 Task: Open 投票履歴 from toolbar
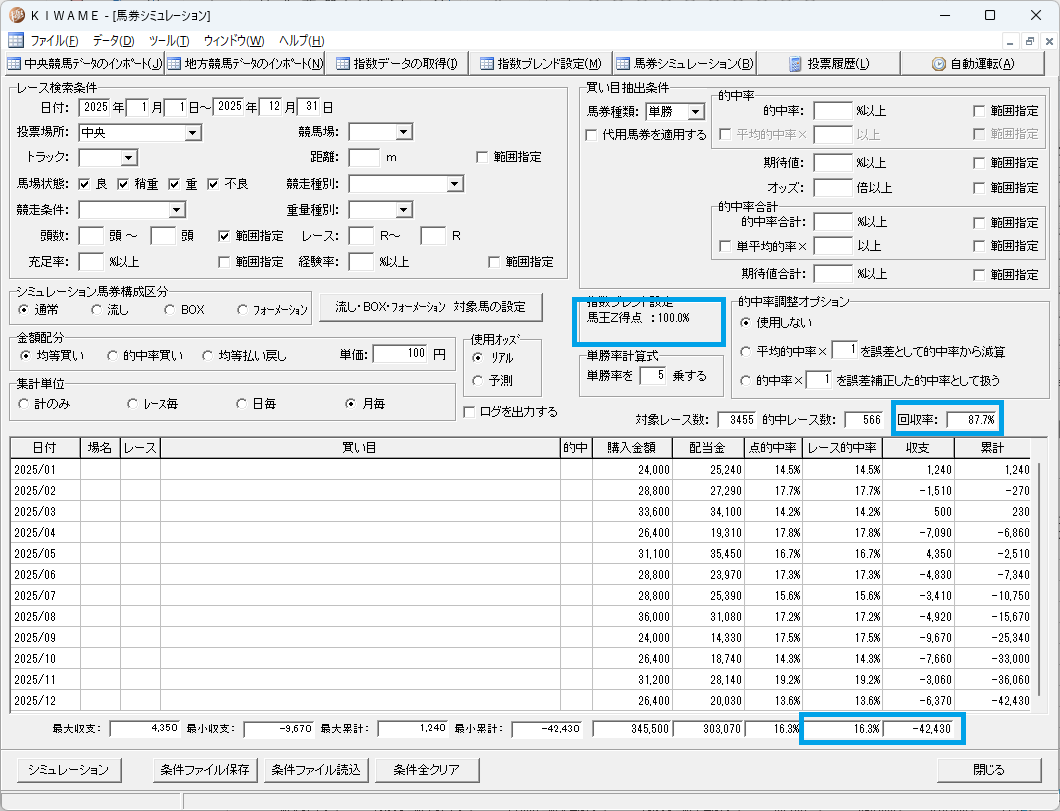point(829,64)
